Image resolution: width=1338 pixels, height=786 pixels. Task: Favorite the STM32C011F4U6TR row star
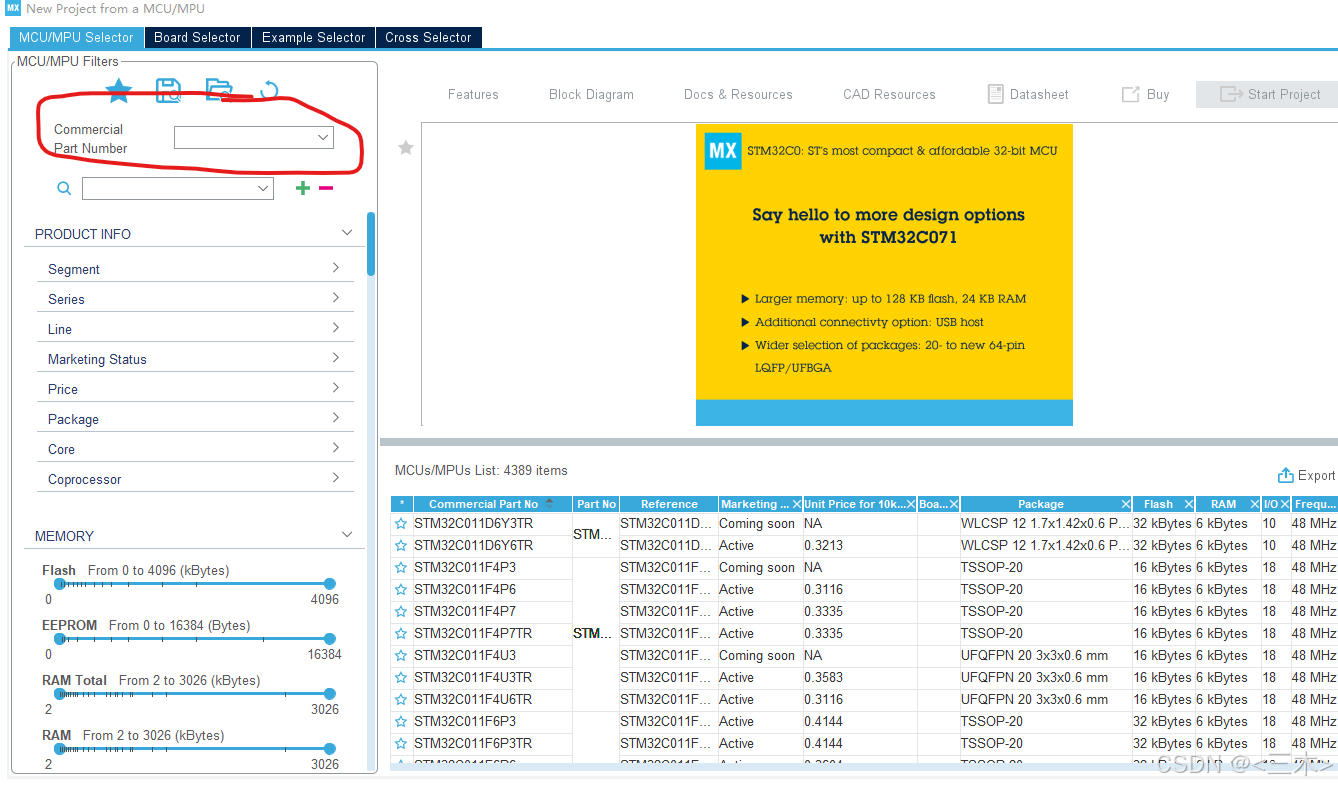click(x=401, y=699)
